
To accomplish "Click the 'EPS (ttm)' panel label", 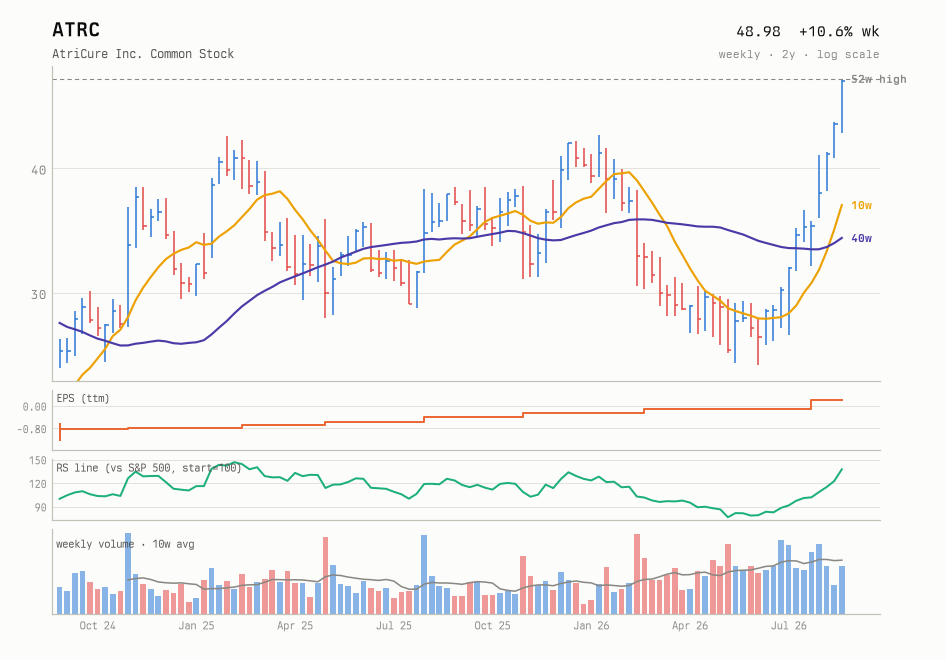I will [x=83, y=398].
